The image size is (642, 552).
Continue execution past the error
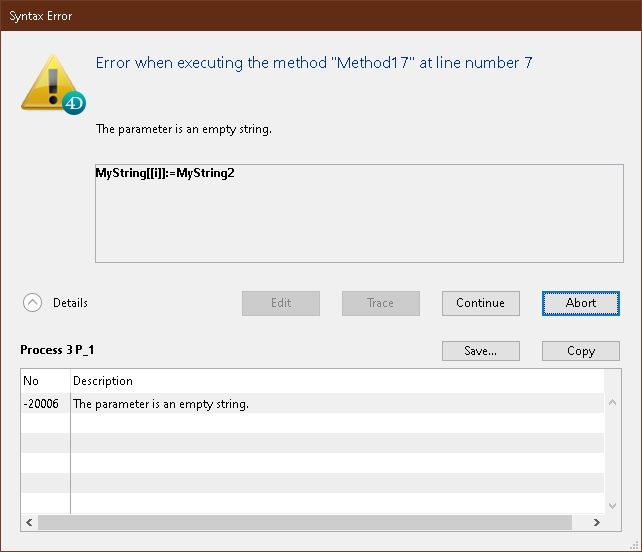coord(480,303)
